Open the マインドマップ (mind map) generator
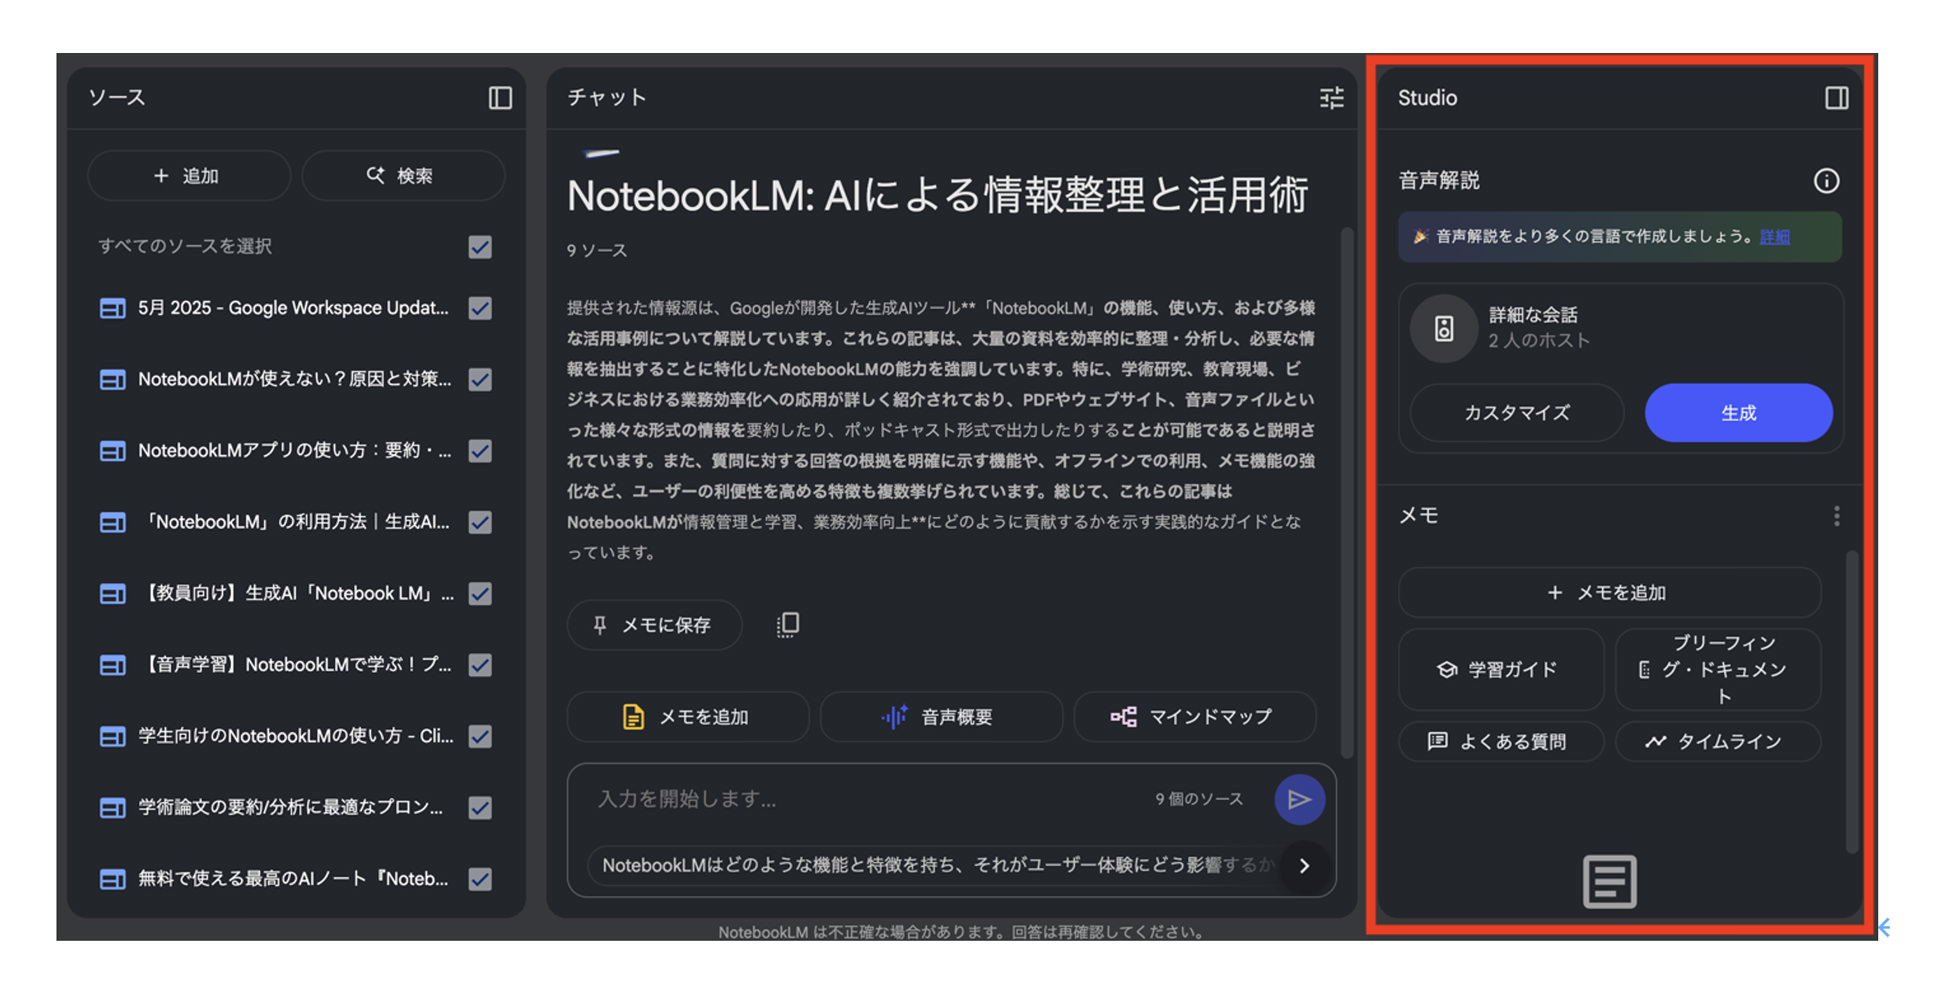 1194,717
